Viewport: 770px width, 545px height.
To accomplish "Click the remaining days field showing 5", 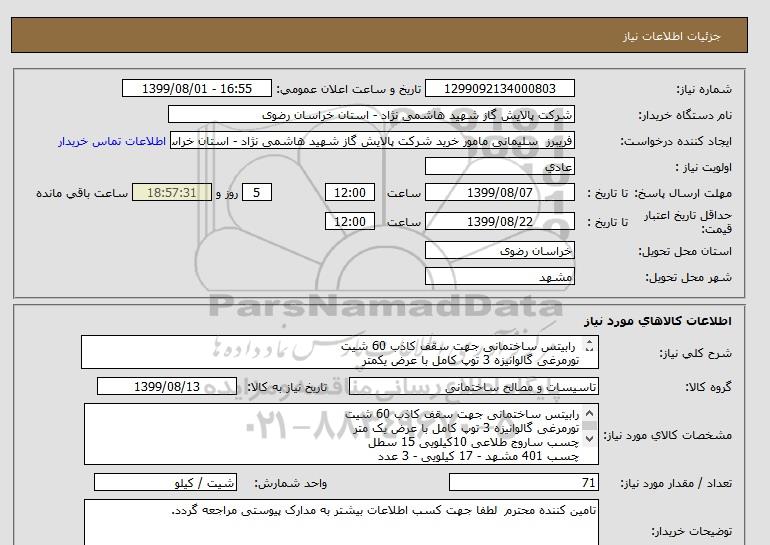I will [258, 193].
